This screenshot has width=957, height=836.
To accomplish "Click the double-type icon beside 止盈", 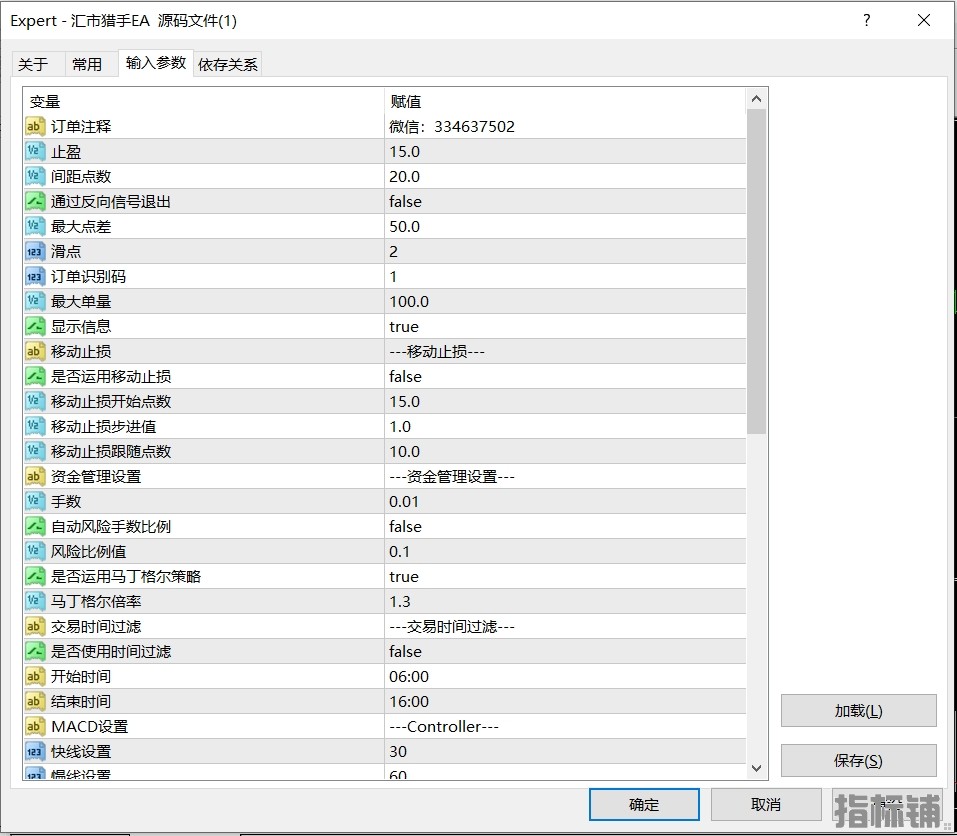I will (x=35, y=151).
